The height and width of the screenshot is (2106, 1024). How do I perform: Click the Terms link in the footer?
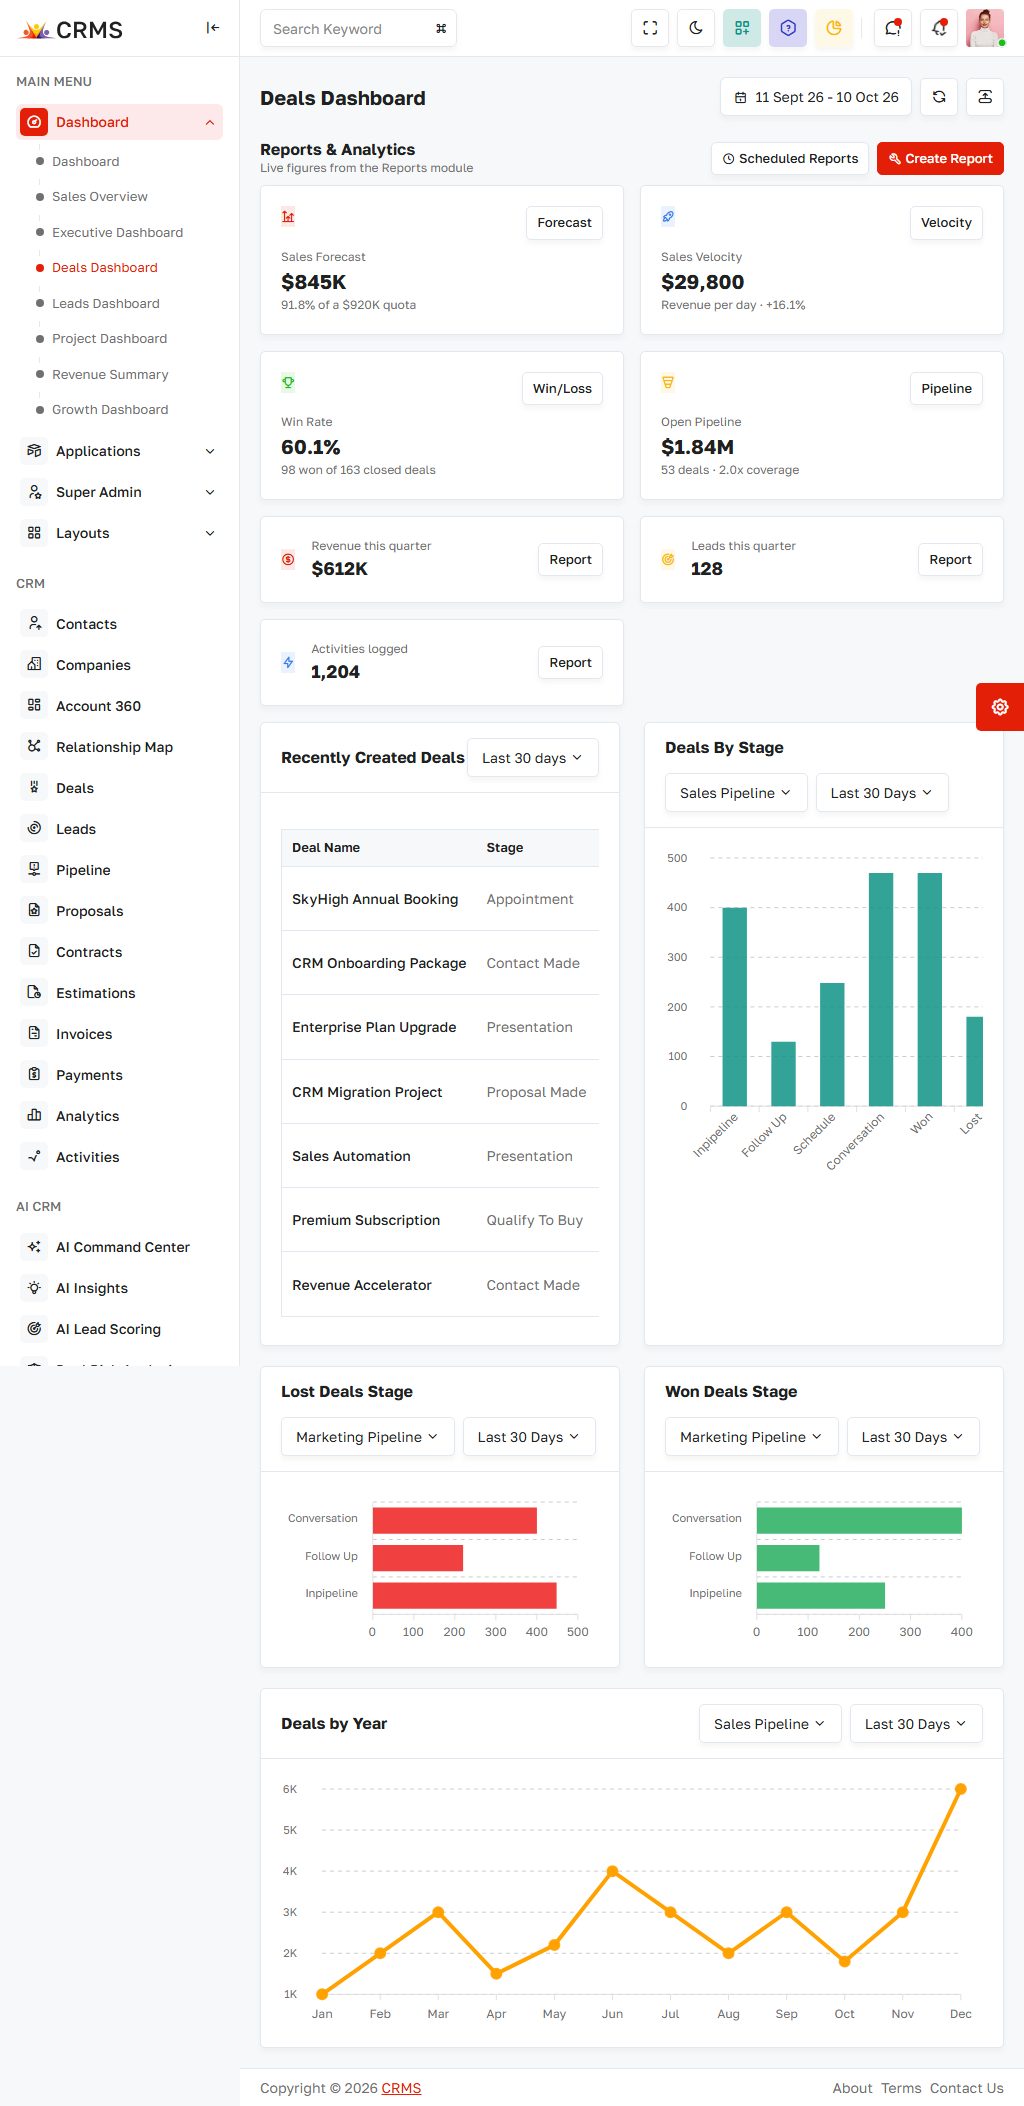[x=901, y=2088]
